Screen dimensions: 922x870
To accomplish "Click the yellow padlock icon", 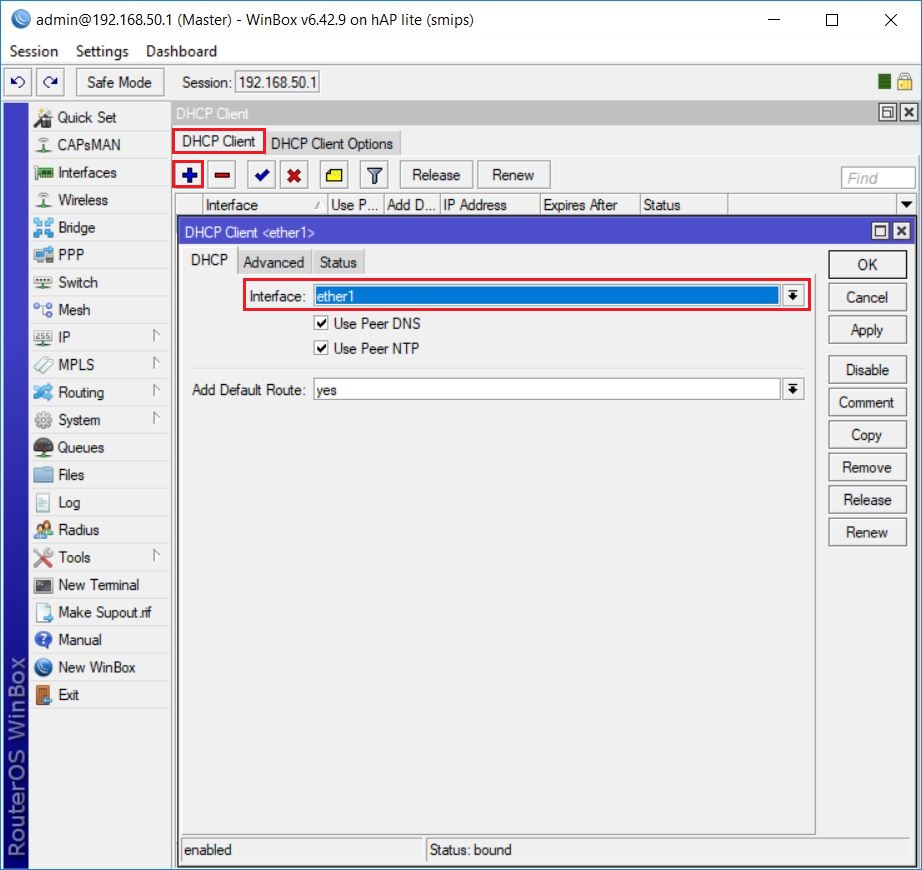I will tap(904, 81).
